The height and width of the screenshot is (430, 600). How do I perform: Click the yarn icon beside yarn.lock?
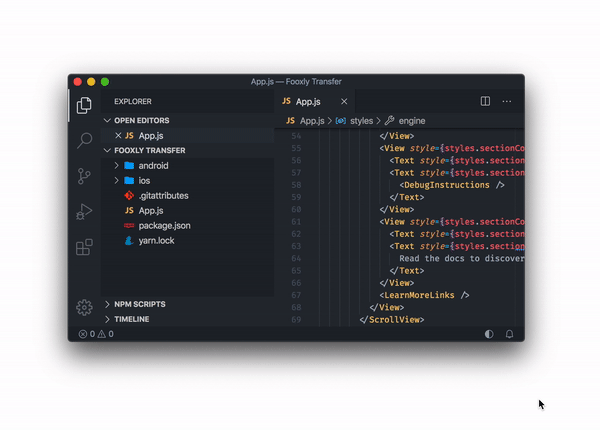[x=129, y=240]
